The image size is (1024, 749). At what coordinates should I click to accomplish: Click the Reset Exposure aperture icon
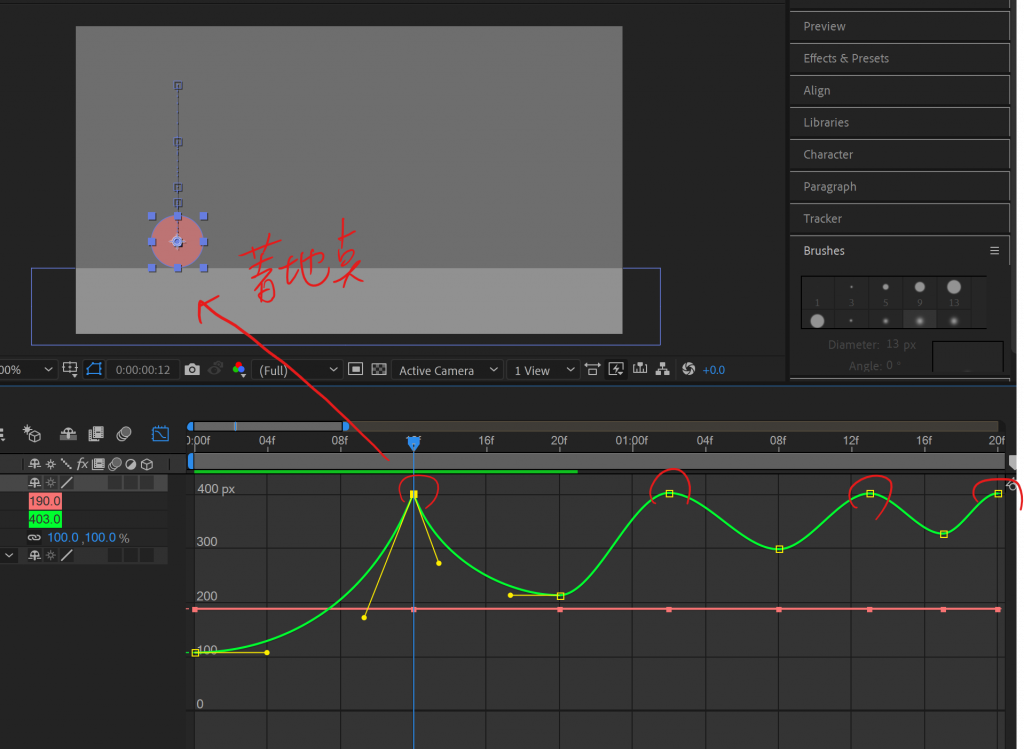pyautogui.click(x=688, y=369)
